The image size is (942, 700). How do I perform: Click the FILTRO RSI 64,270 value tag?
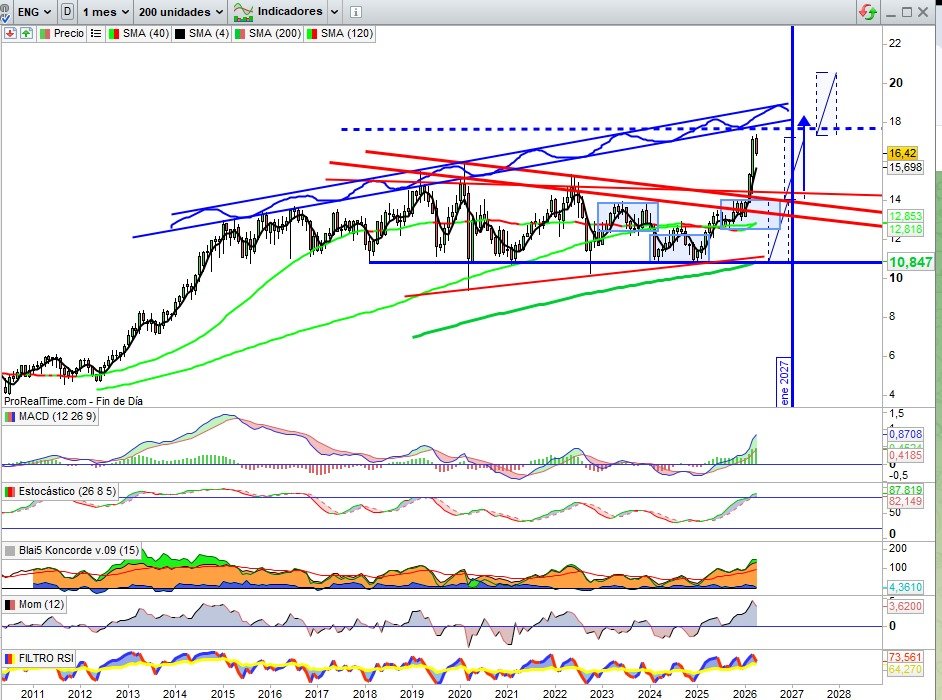[x=905, y=669]
